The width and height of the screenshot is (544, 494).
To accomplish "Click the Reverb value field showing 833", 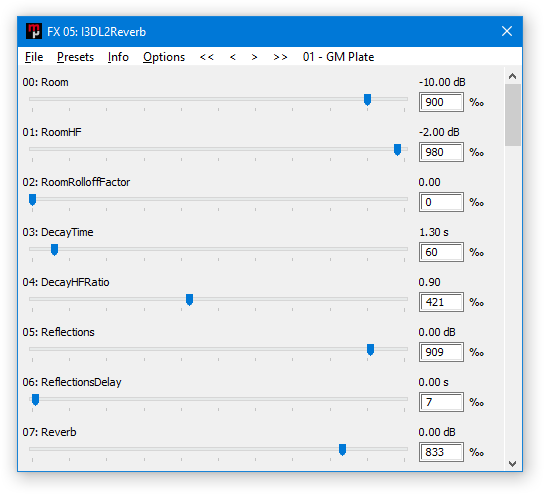I will [x=441, y=452].
